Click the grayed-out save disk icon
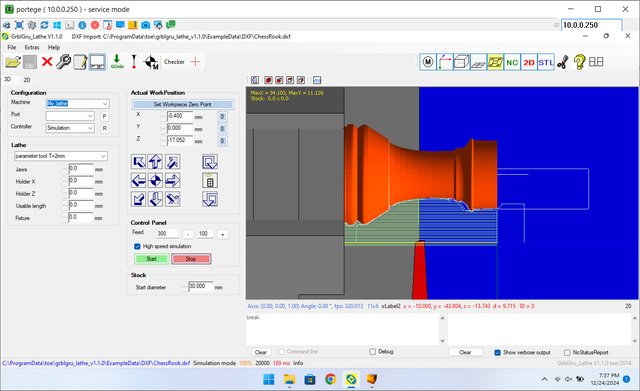The width and height of the screenshot is (640, 391). [30, 62]
